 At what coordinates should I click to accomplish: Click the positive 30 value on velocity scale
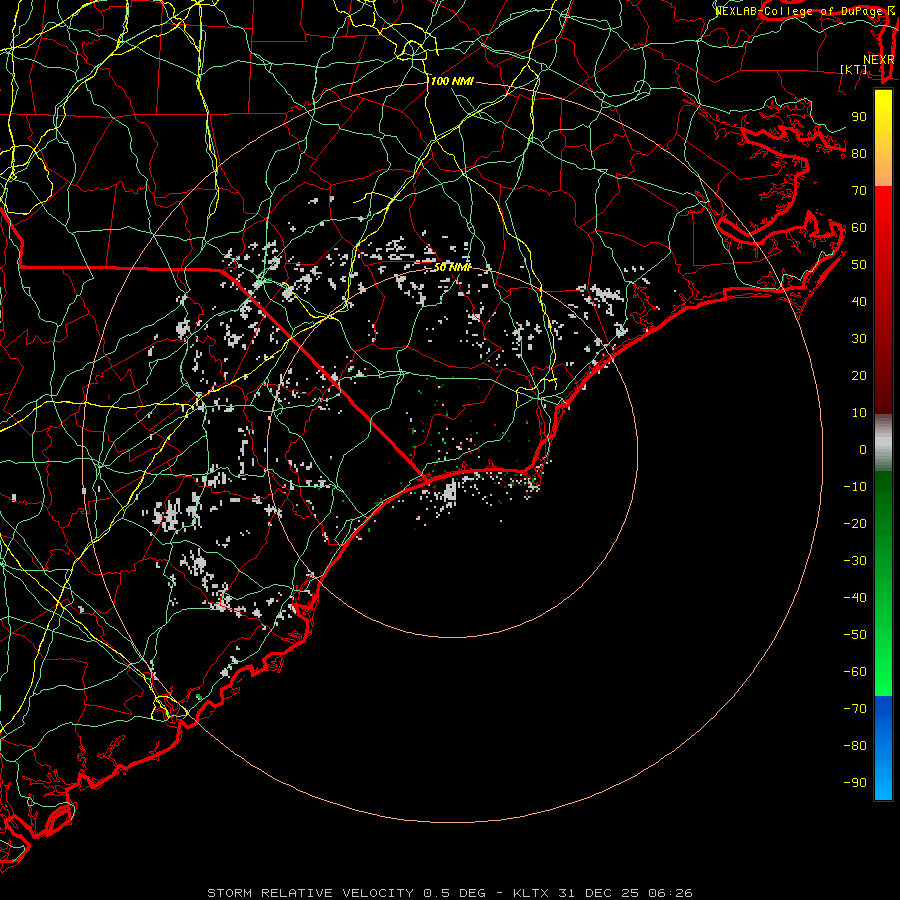(x=859, y=339)
